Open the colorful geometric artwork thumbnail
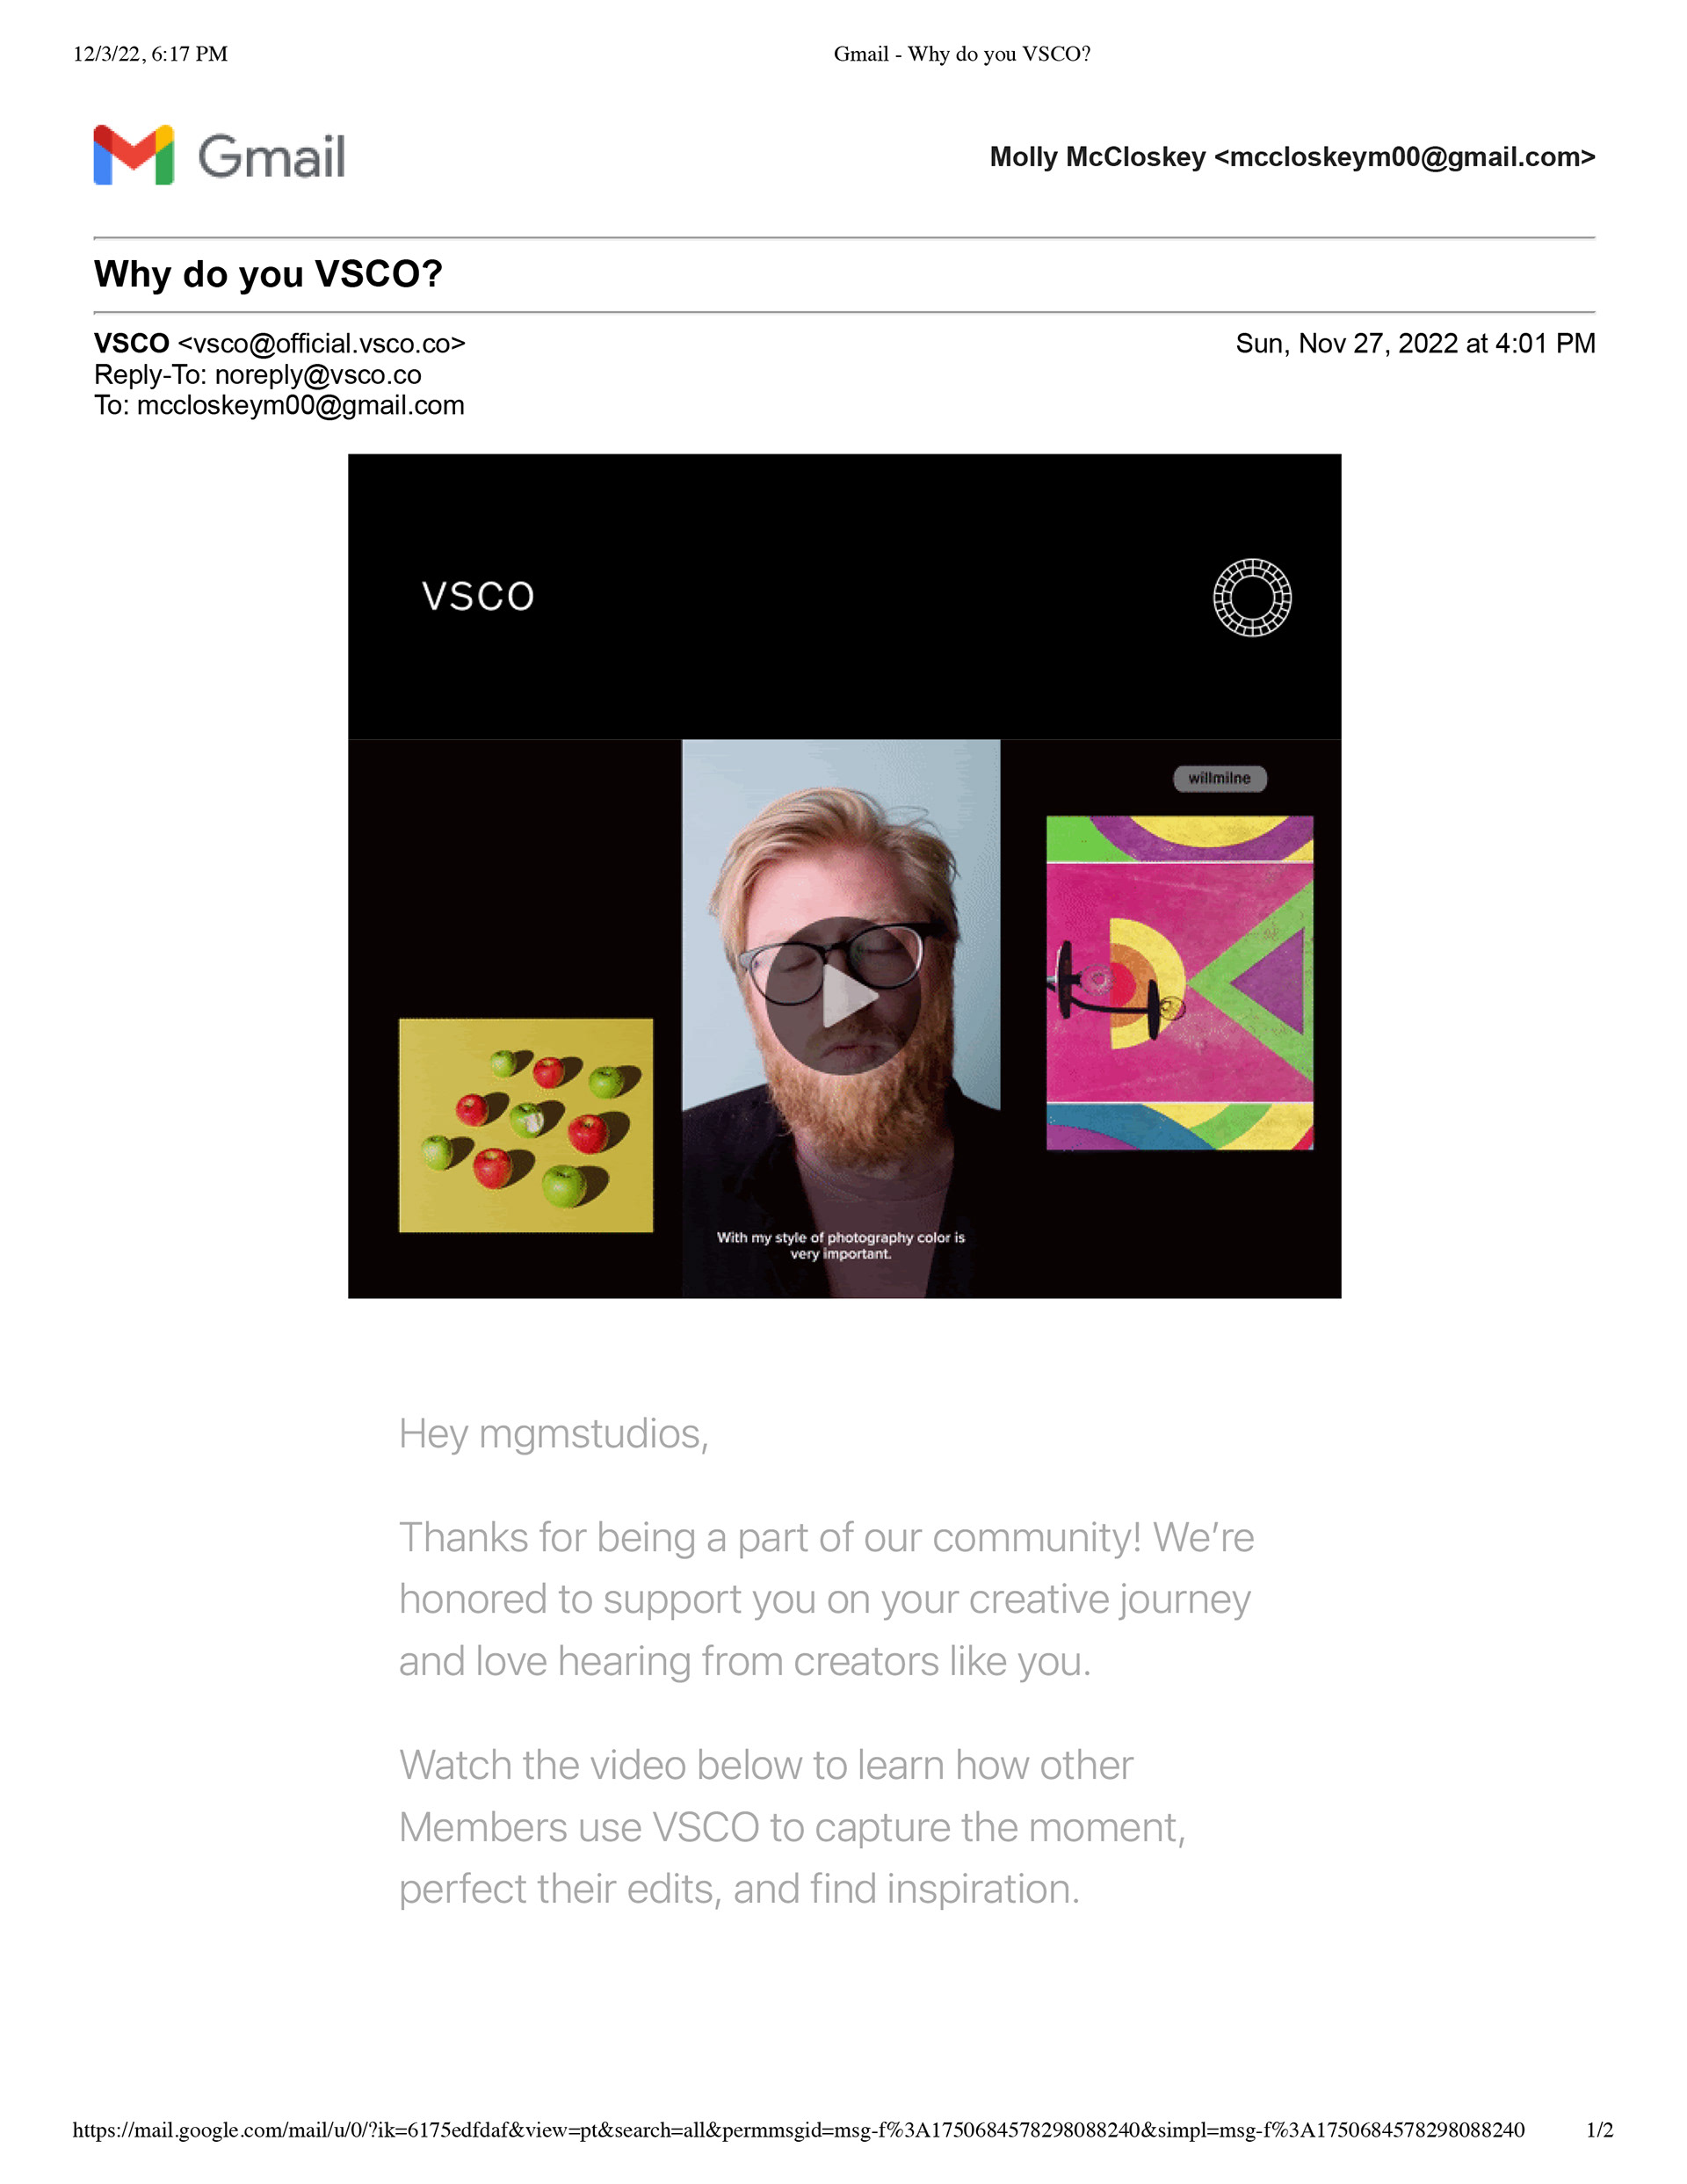 coord(1180,983)
